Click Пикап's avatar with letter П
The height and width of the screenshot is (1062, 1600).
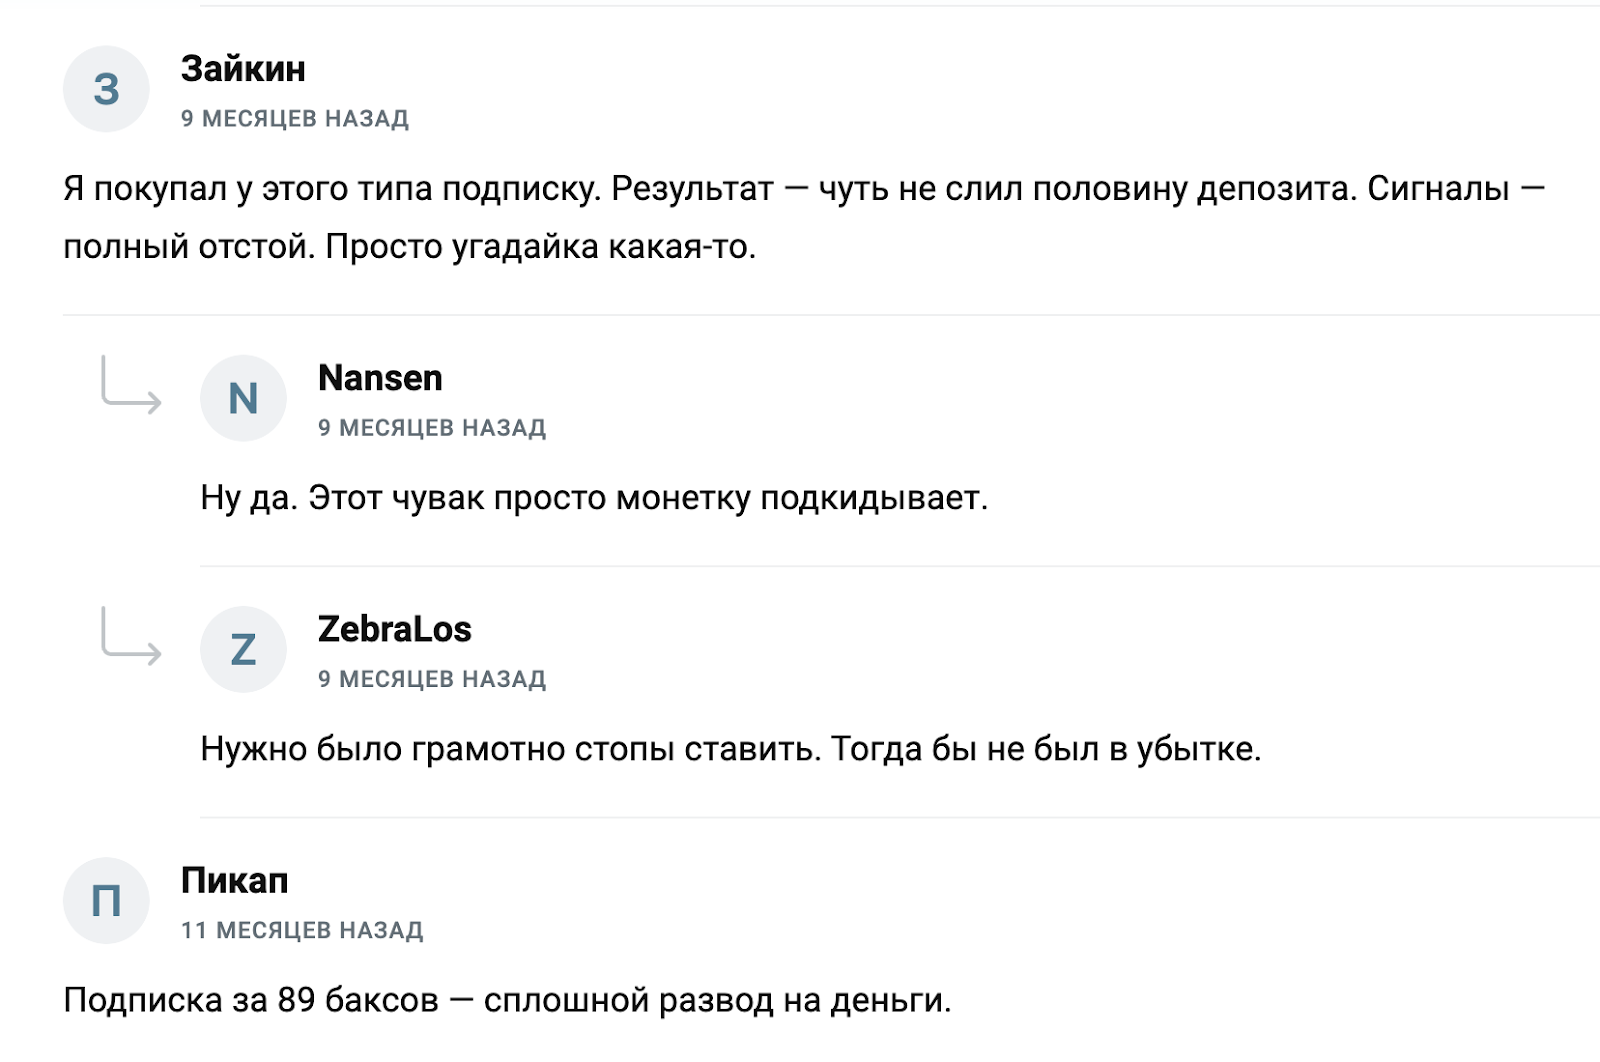[106, 900]
